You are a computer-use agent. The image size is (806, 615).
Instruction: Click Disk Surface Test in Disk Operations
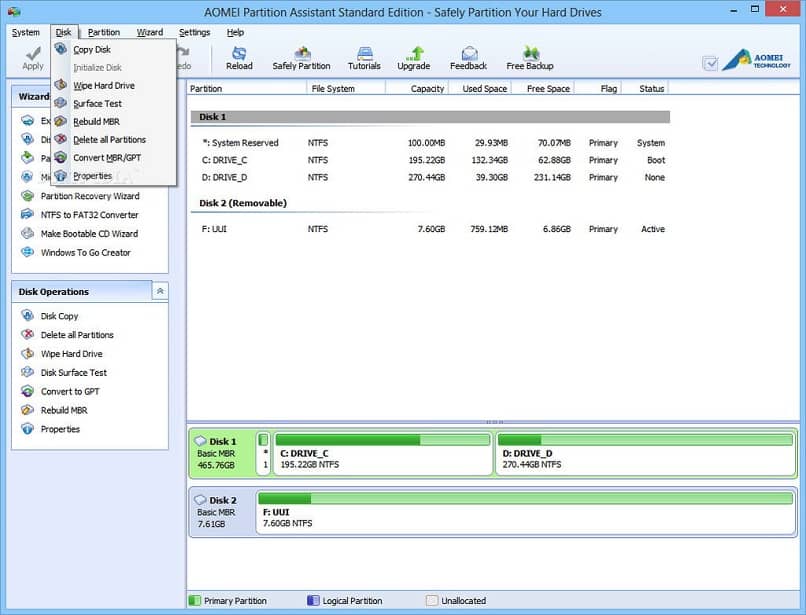click(73, 373)
